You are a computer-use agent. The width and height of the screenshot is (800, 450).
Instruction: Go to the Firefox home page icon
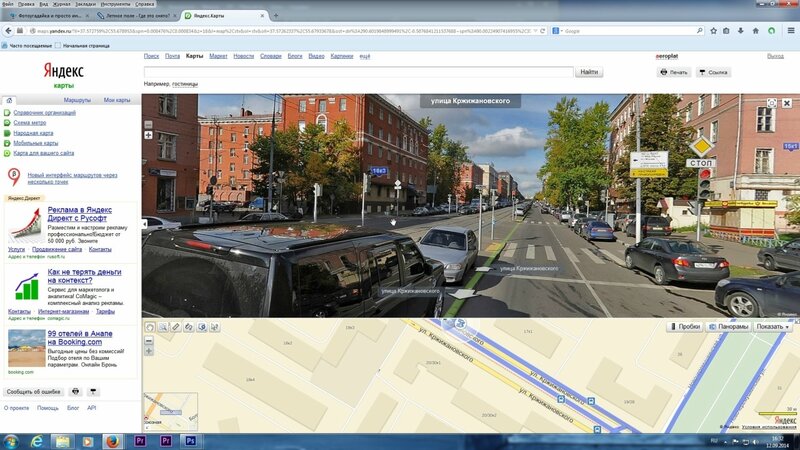tap(756, 31)
